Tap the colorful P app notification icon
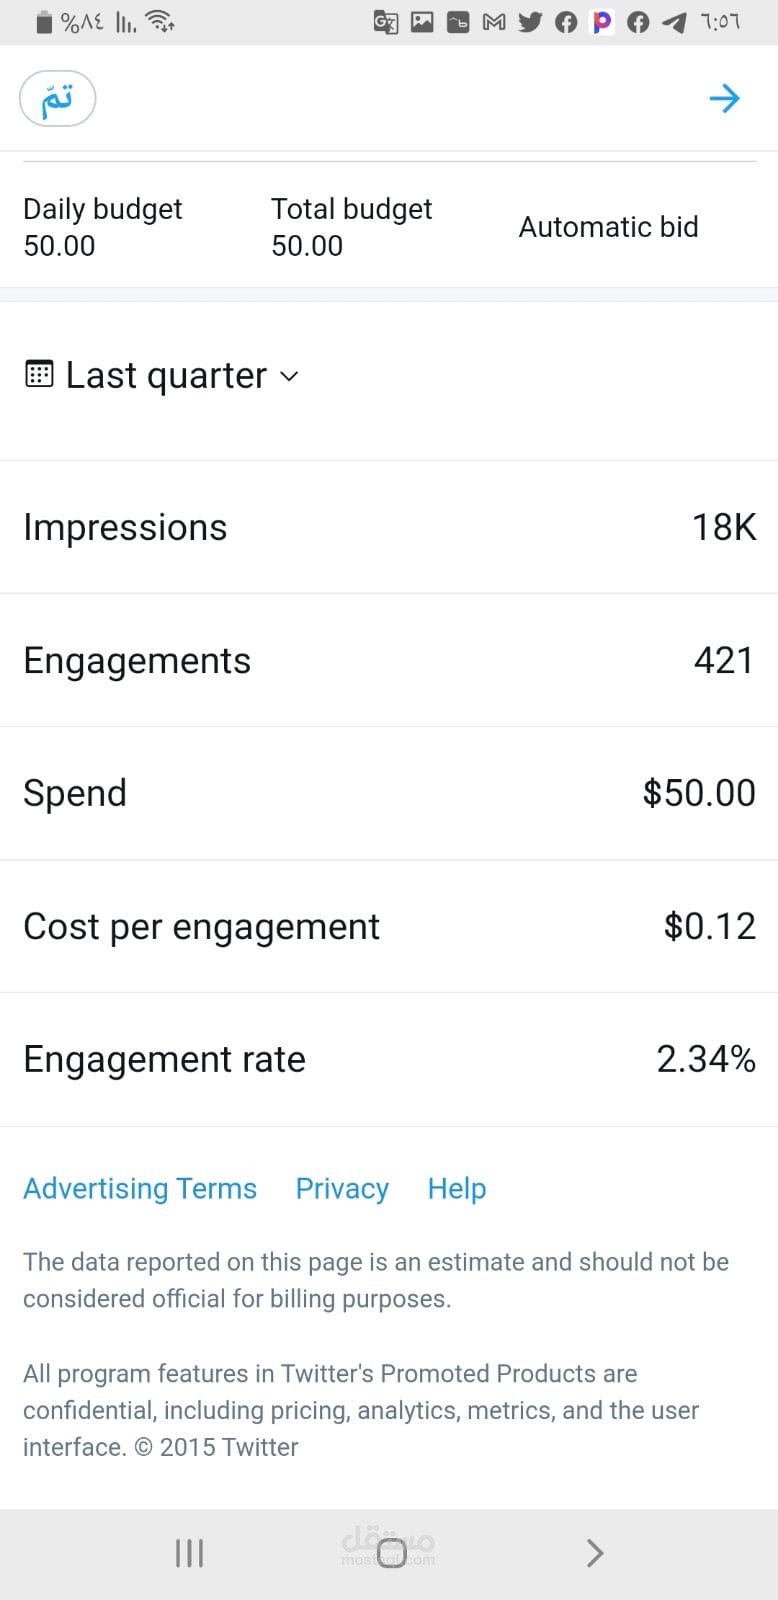Image resolution: width=778 pixels, height=1600 pixels. [602, 21]
